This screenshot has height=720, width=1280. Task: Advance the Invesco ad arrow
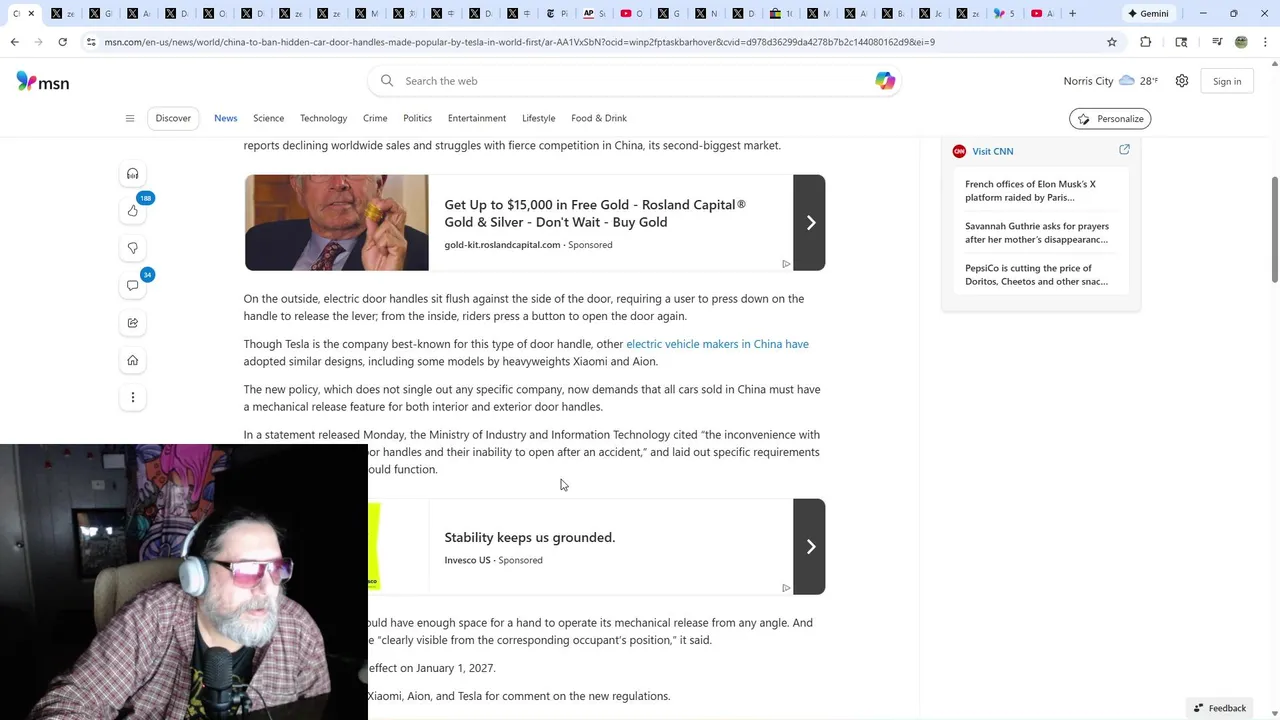[809, 546]
